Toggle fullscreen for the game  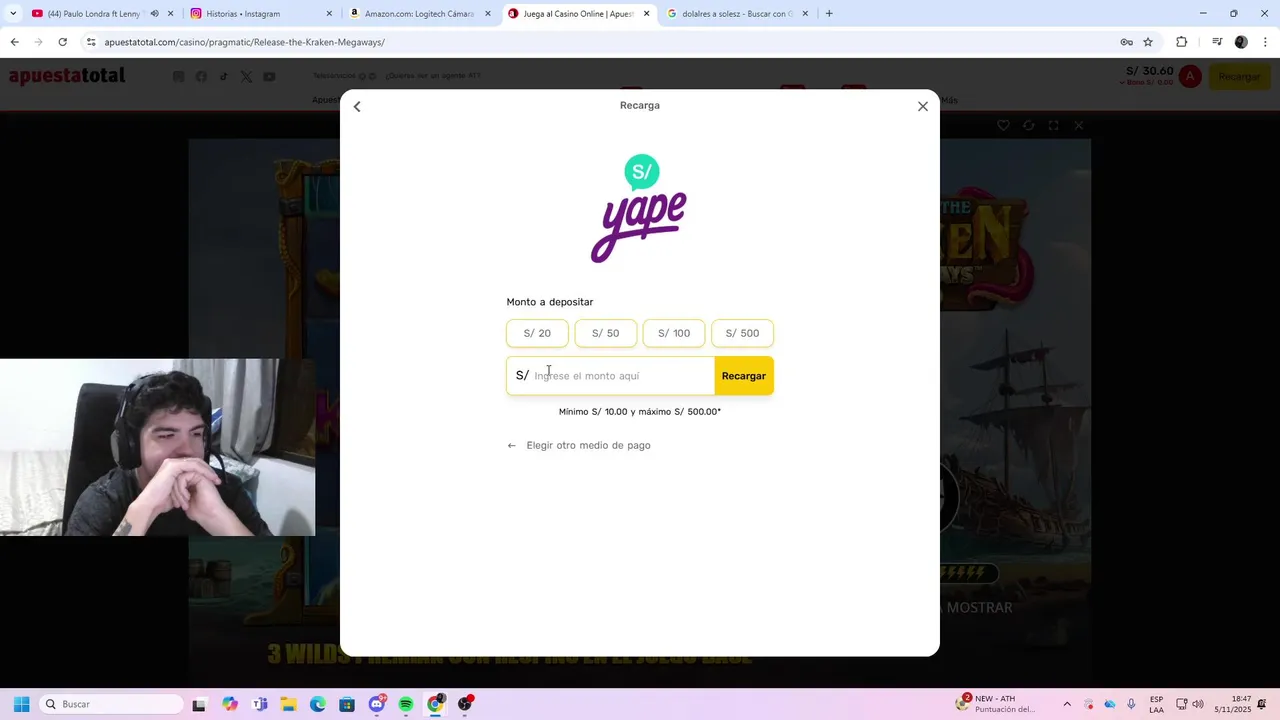(x=1053, y=125)
